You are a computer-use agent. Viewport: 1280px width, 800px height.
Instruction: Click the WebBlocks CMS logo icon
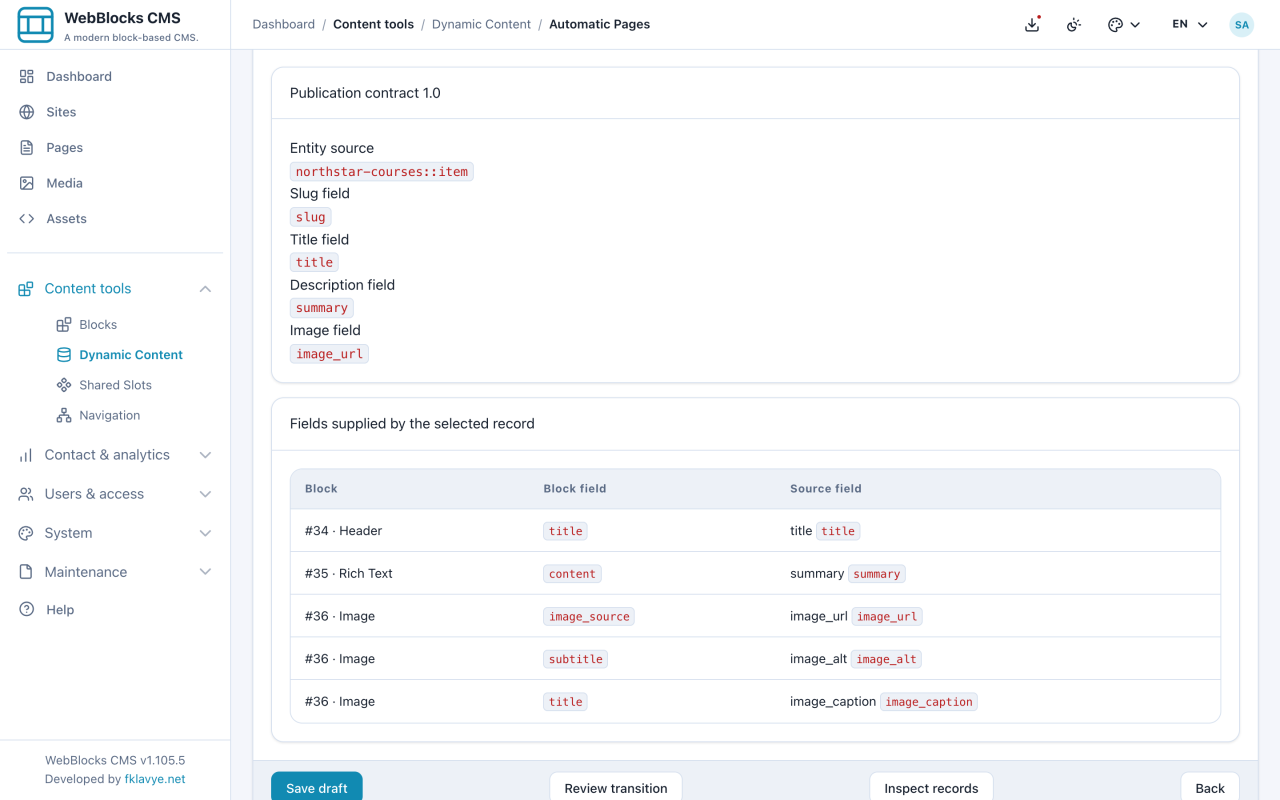35,25
